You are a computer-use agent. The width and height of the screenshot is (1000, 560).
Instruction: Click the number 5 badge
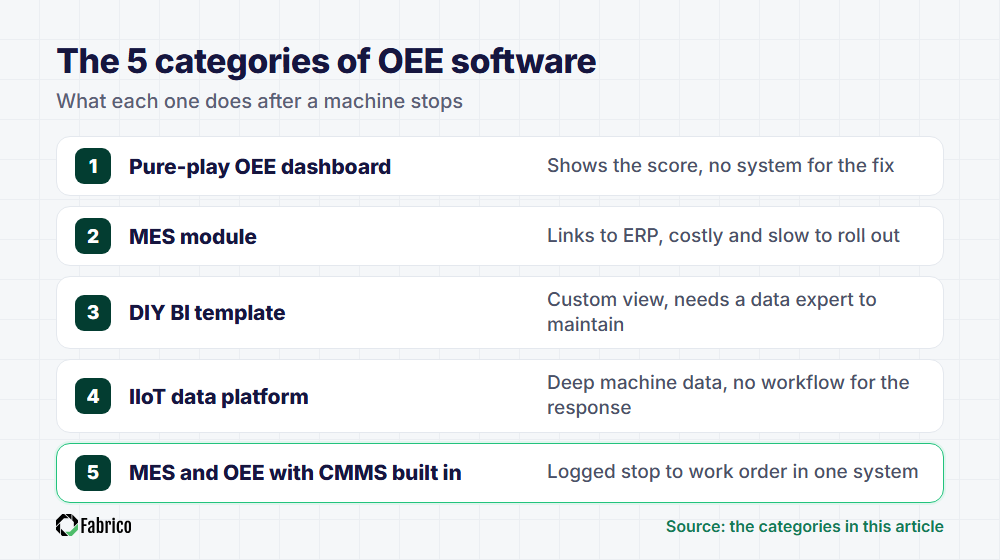[x=93, y=473]
